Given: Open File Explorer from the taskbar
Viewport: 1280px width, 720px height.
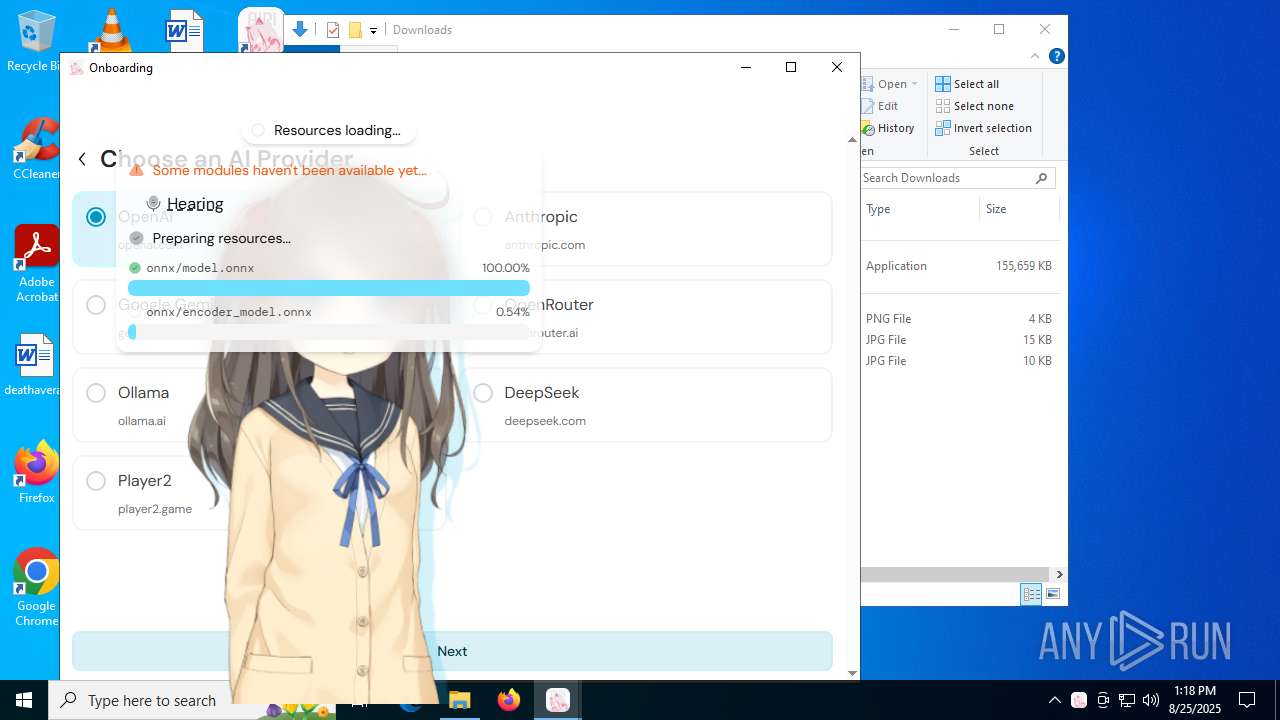Looking at the screenshot, I should (459, 700).
